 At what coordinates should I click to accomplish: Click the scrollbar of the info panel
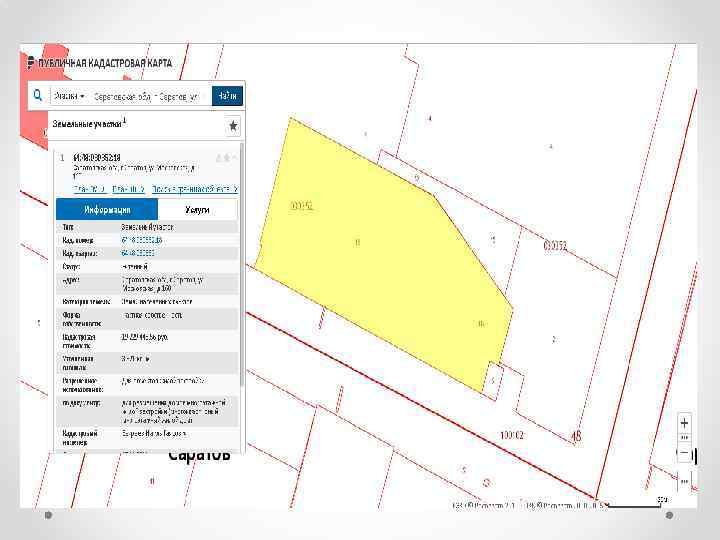click(x=242, y=264)
